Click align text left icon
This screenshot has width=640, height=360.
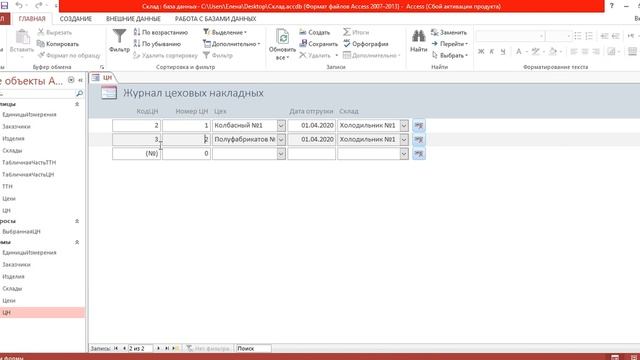coord(574,51)
